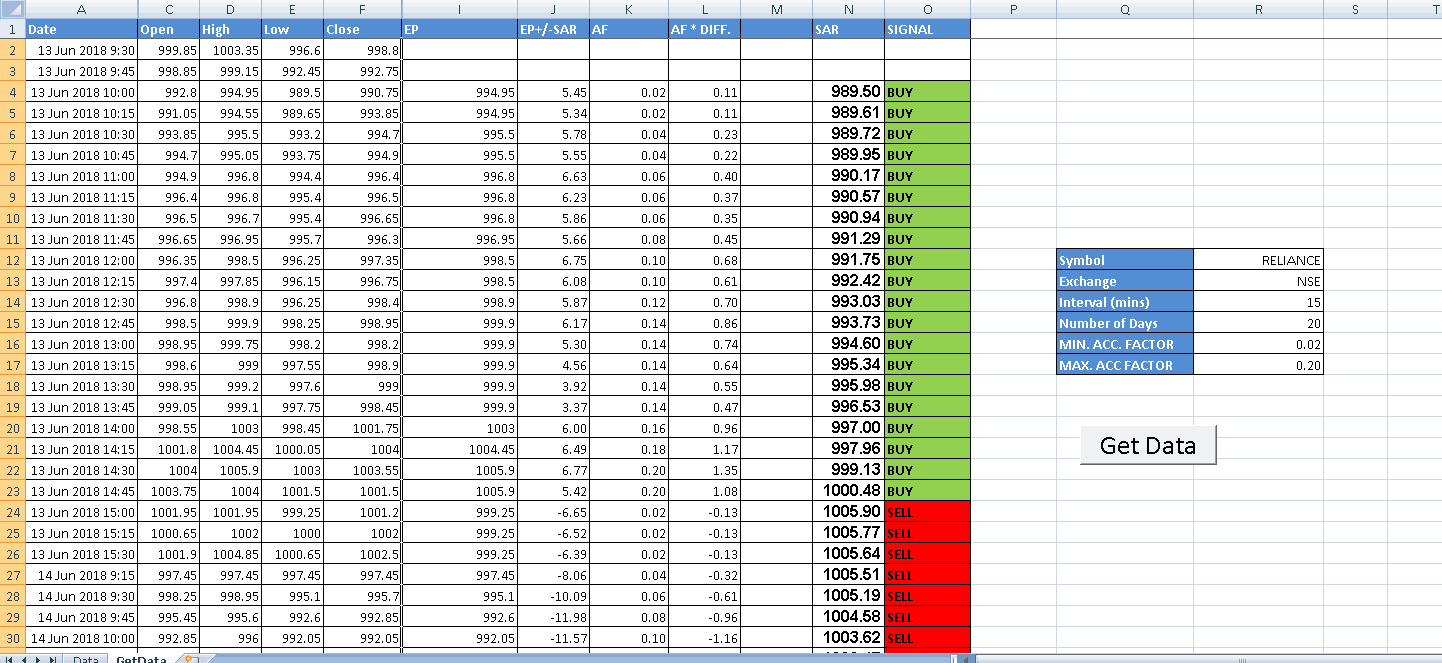Click the SIGNAL header cell
Viewport: 1442px width, 663px height.
pos(927,29)
